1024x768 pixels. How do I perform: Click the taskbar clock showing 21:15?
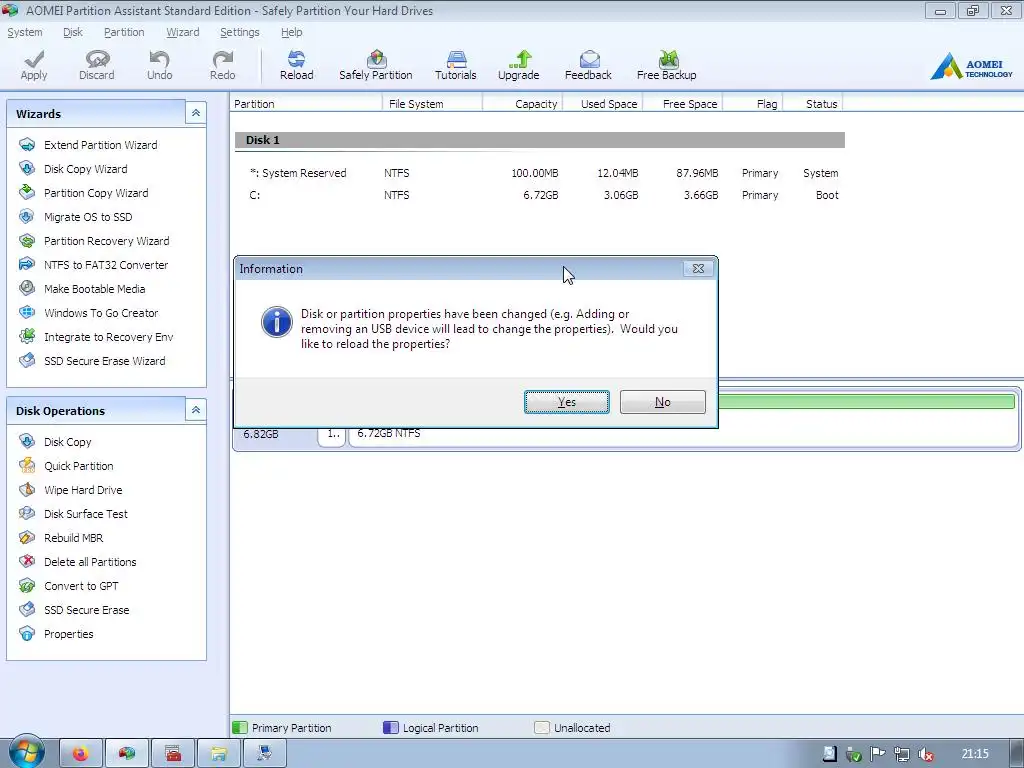click(x=975, y=754)
